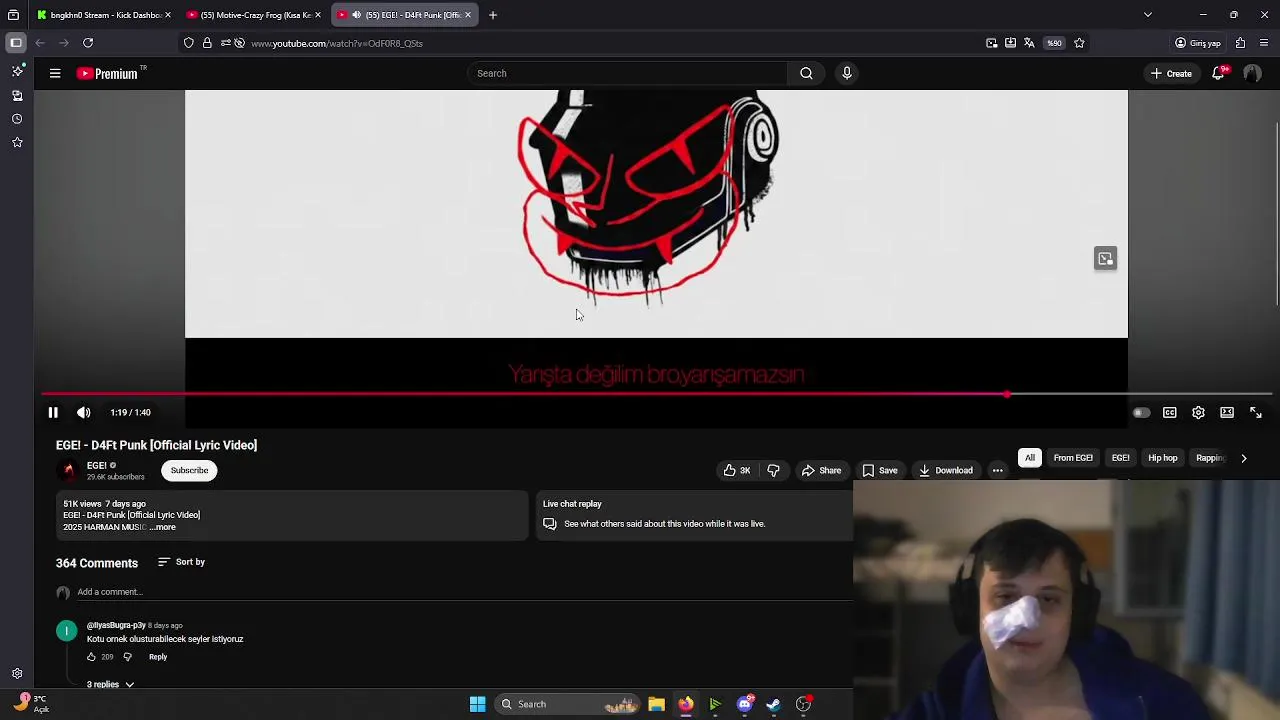The image size is (1280, 720).
Task: Open YouTube notifications bell
Action: [1218, 73]
